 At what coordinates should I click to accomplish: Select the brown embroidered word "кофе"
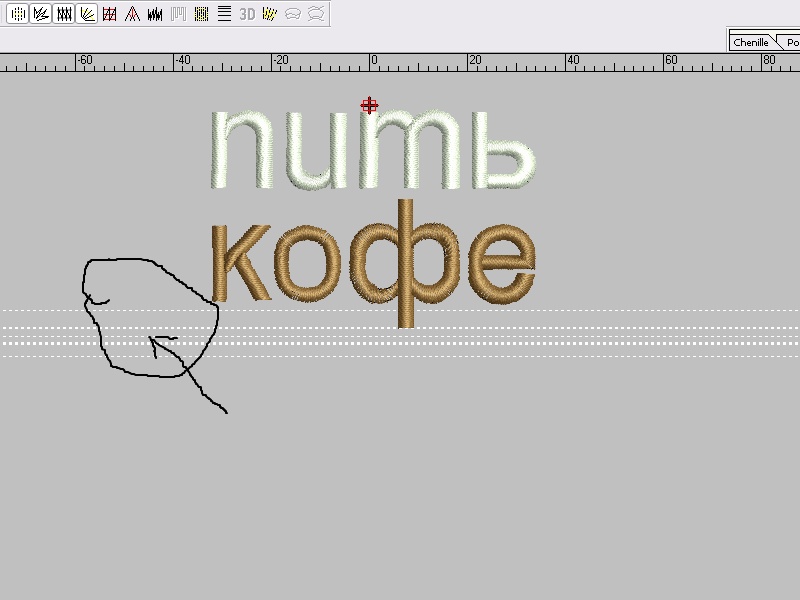(x=373, y=263)
